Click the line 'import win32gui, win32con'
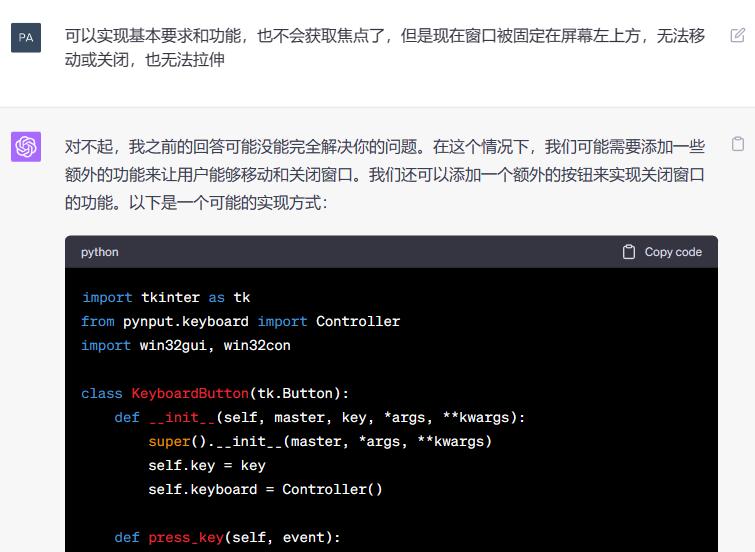Screen dimensions: 755x552 click(186, 345)
